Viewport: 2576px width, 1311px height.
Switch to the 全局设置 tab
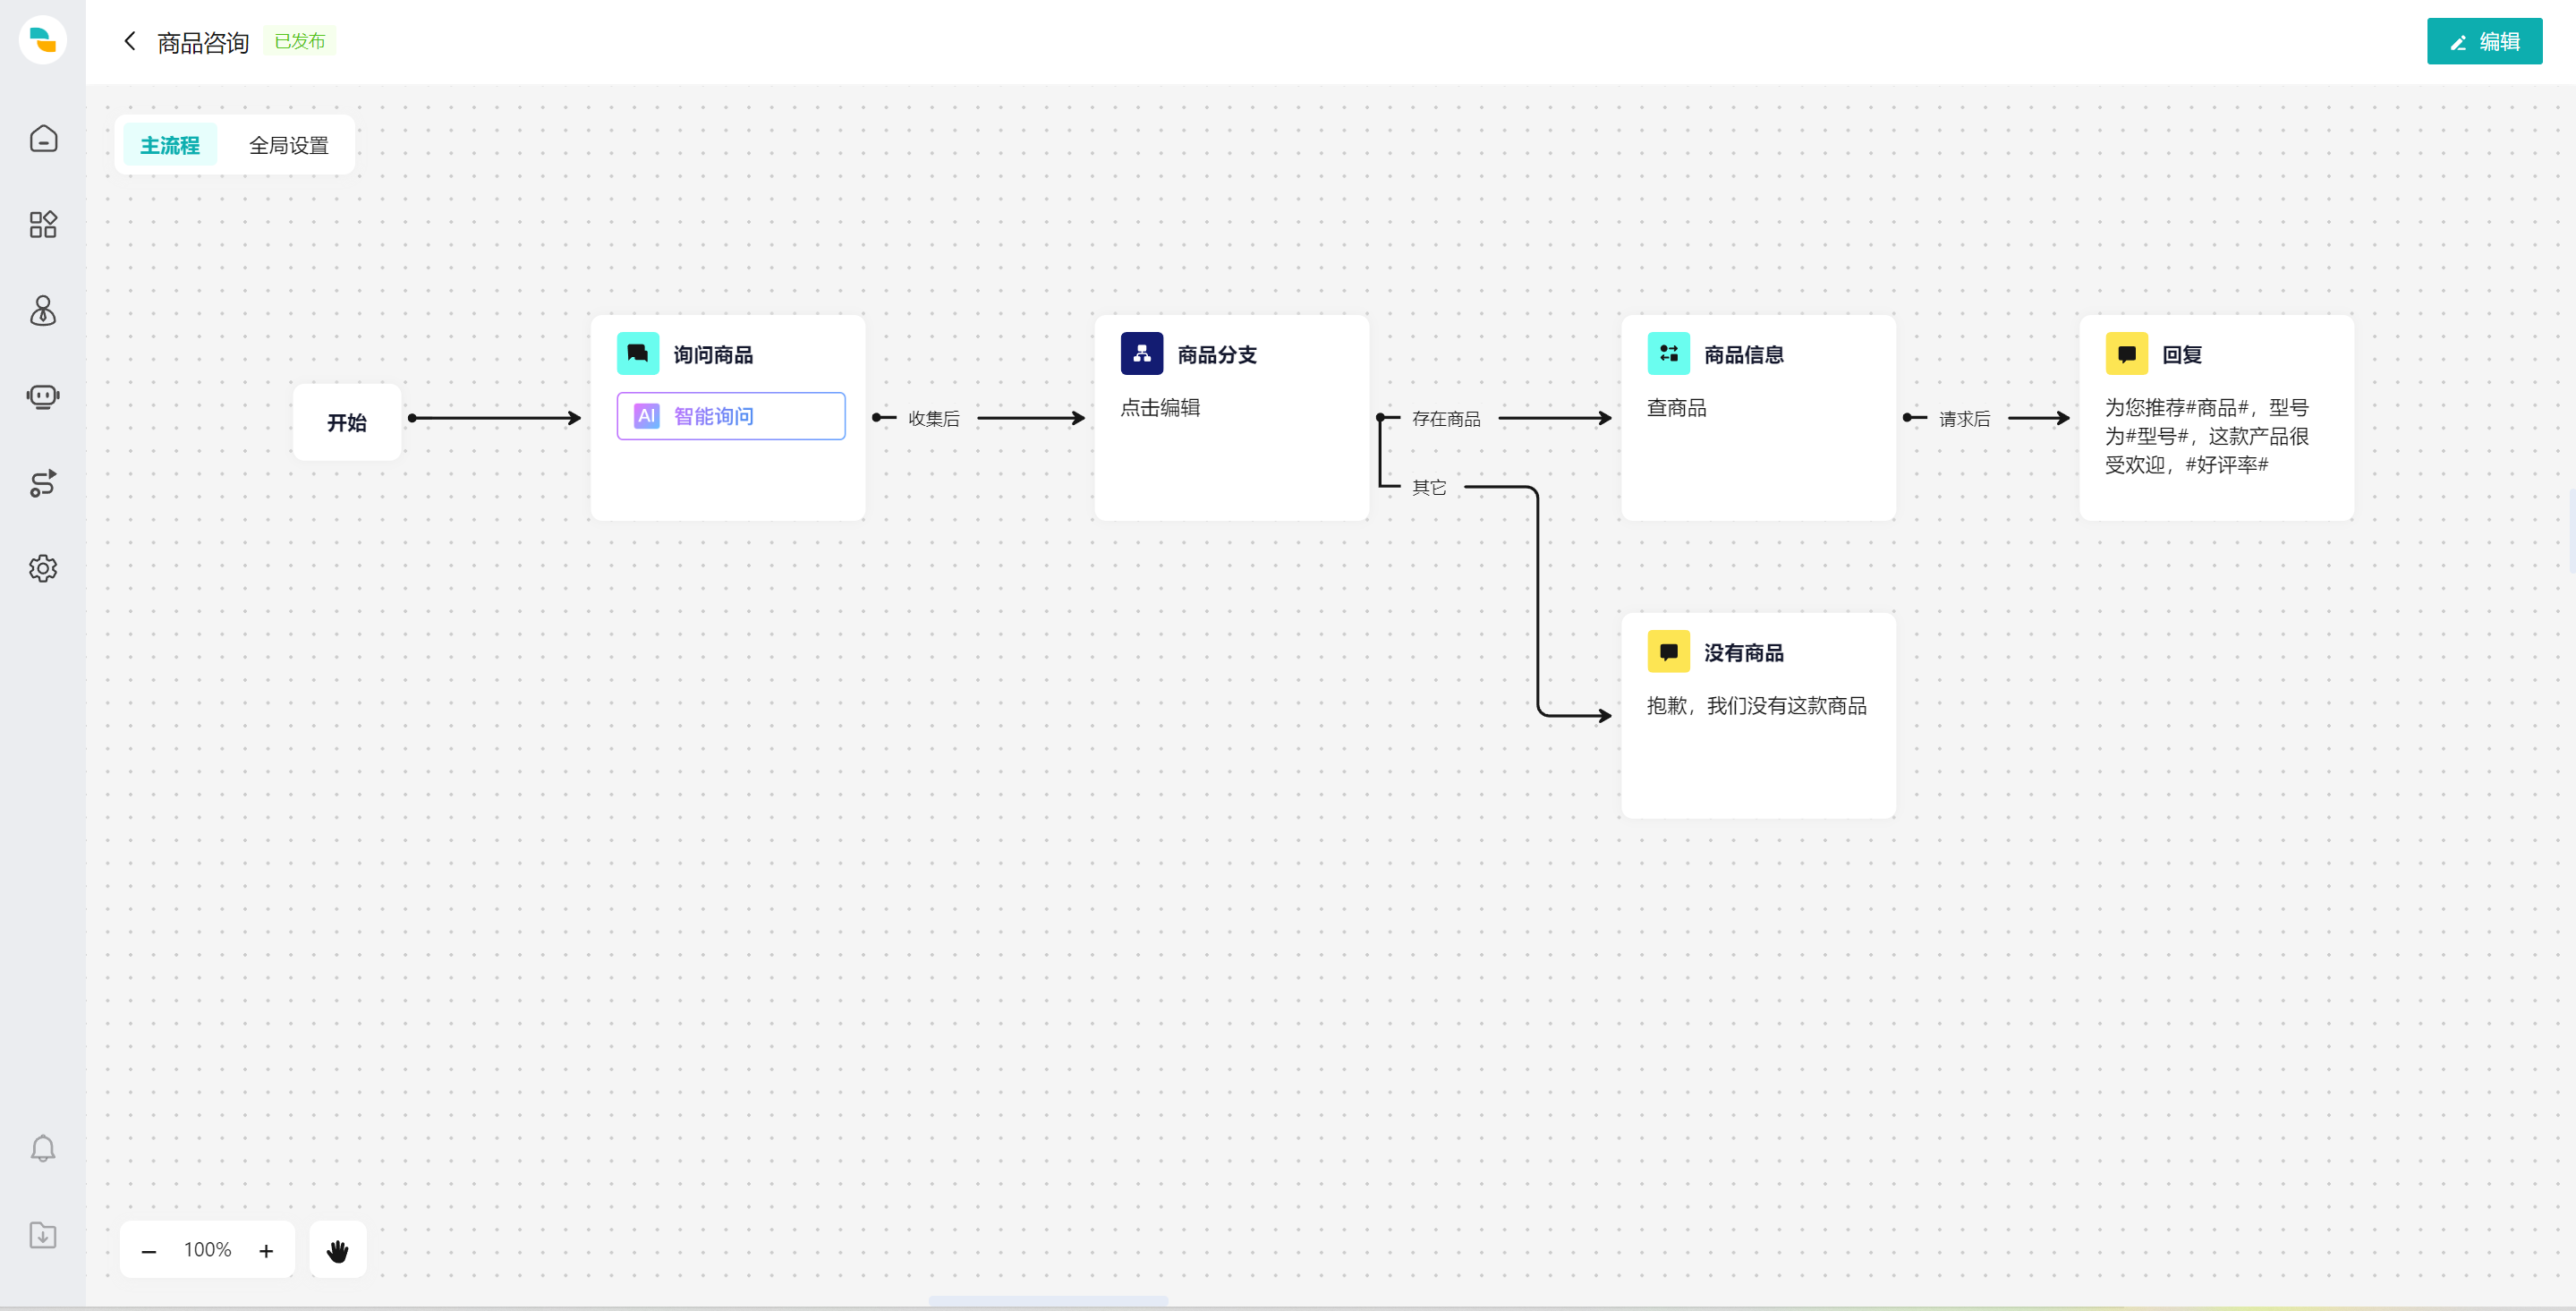(289, 146)
